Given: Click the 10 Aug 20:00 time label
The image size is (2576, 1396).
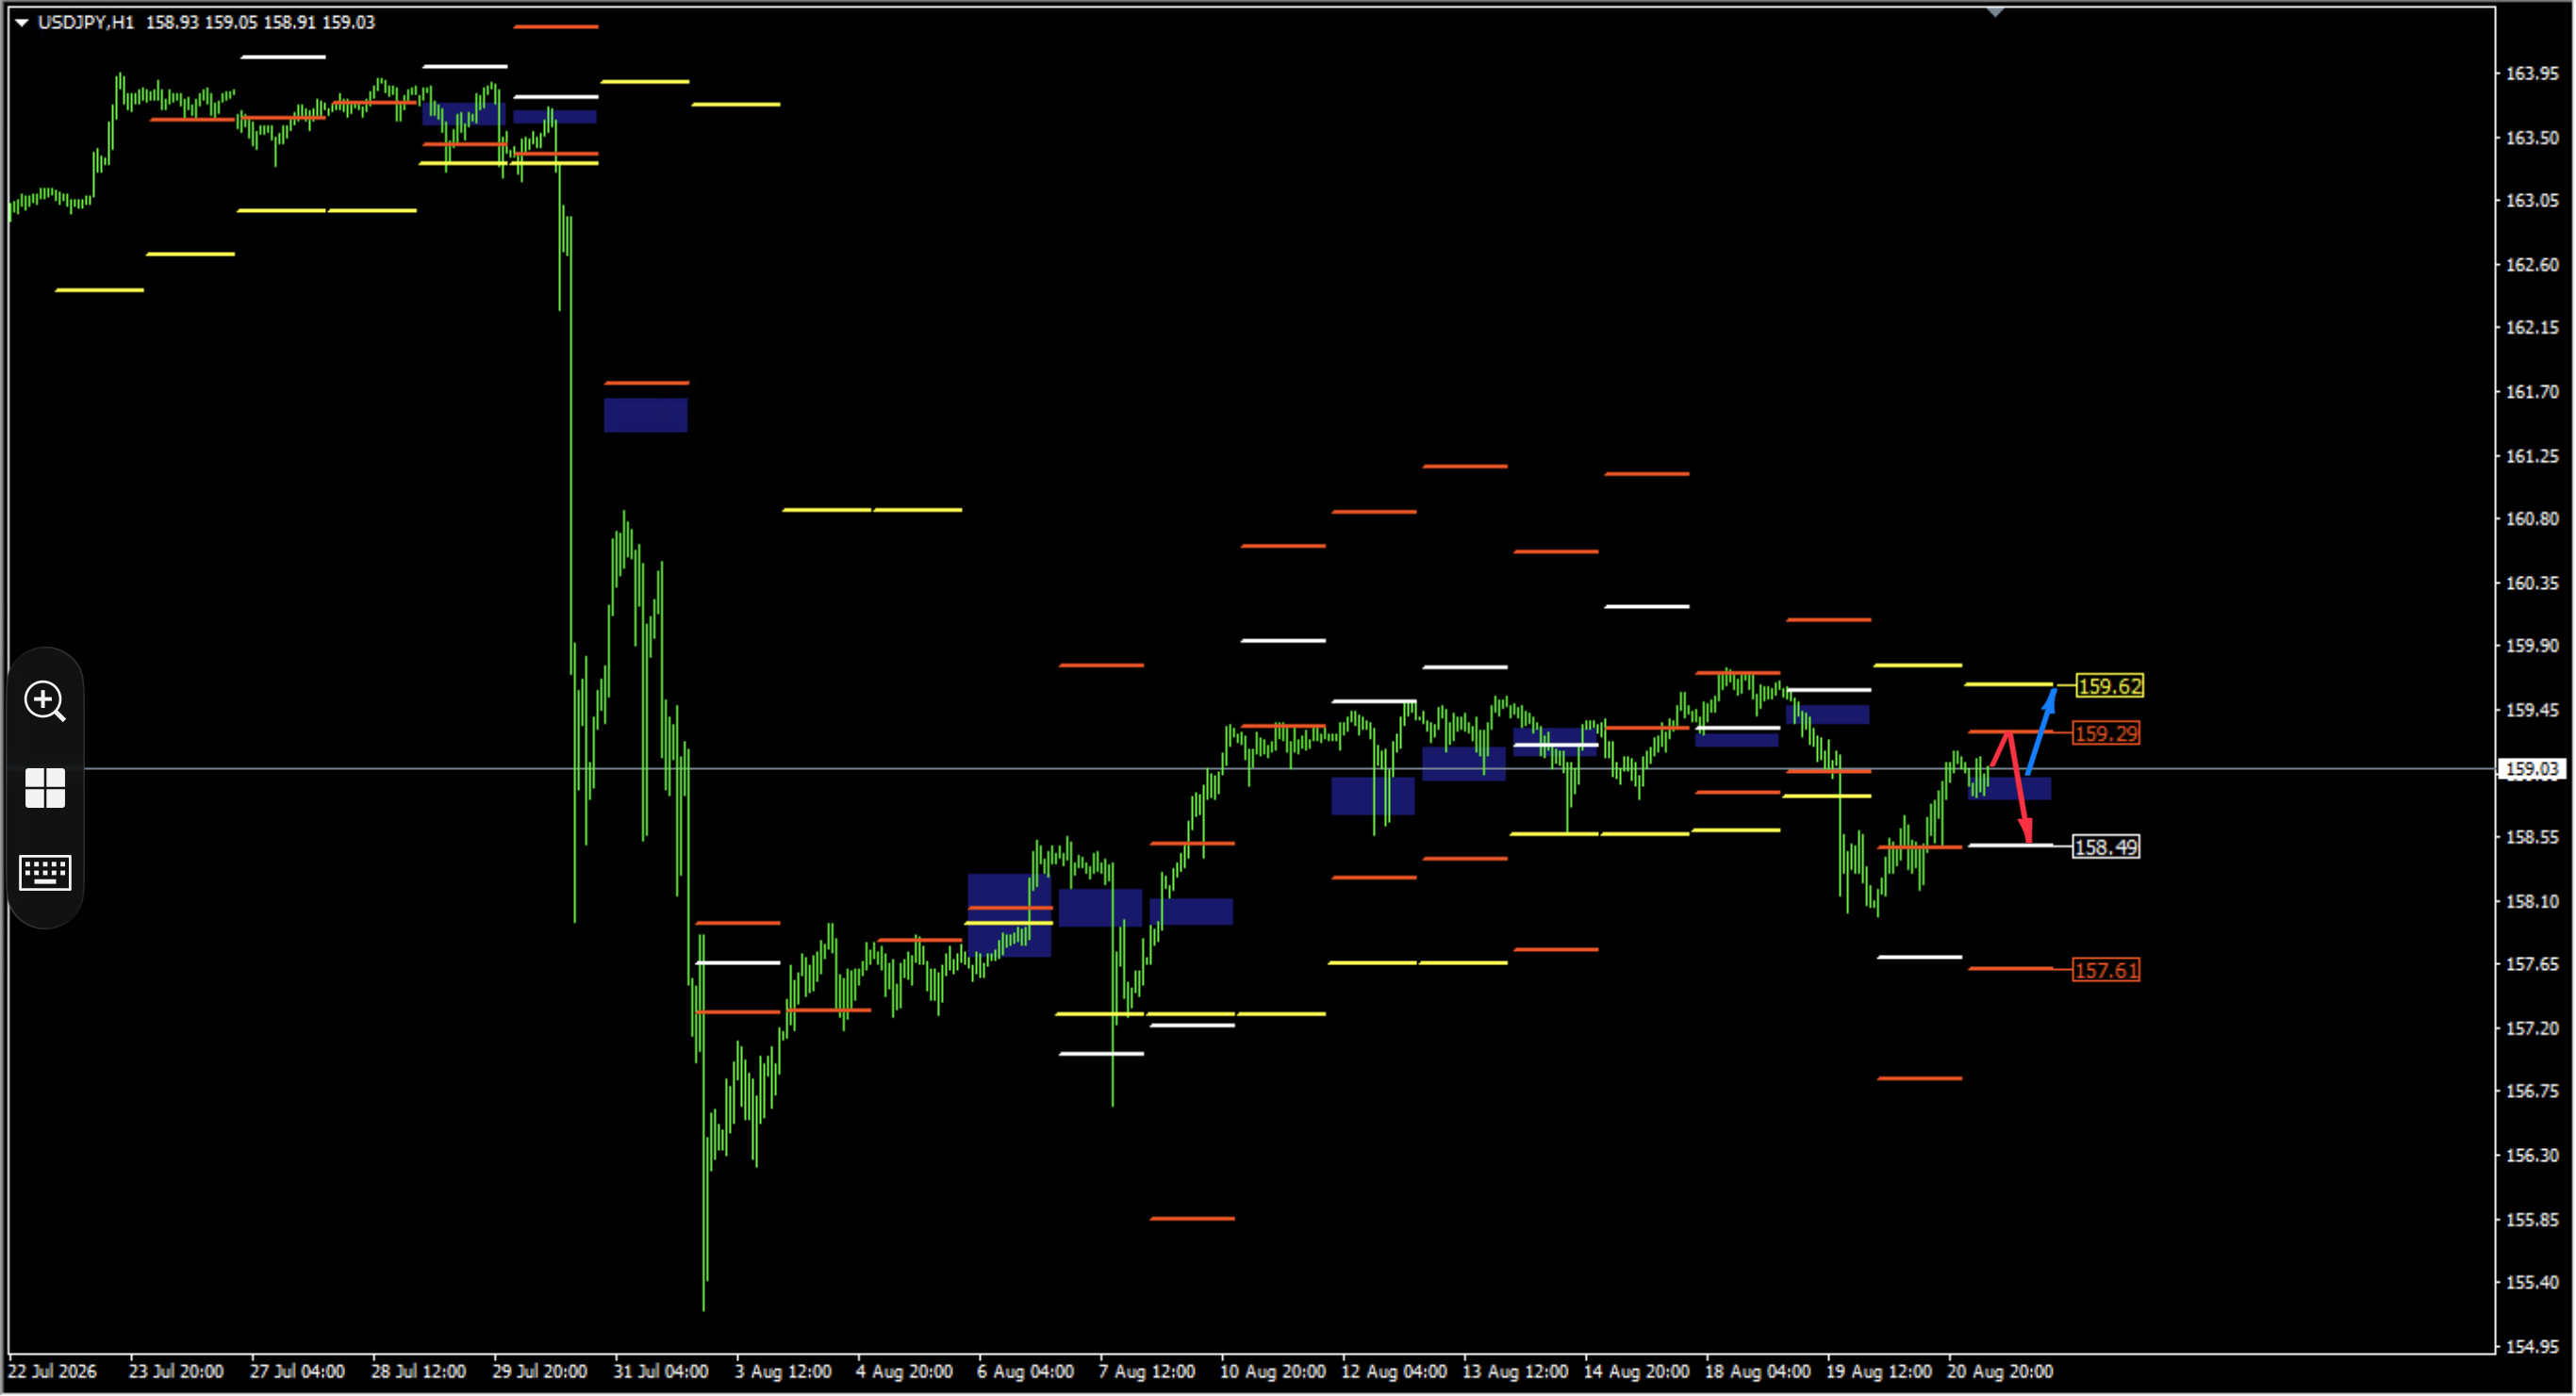Looking at the screenshot, I should [x=1273, y=1372].
